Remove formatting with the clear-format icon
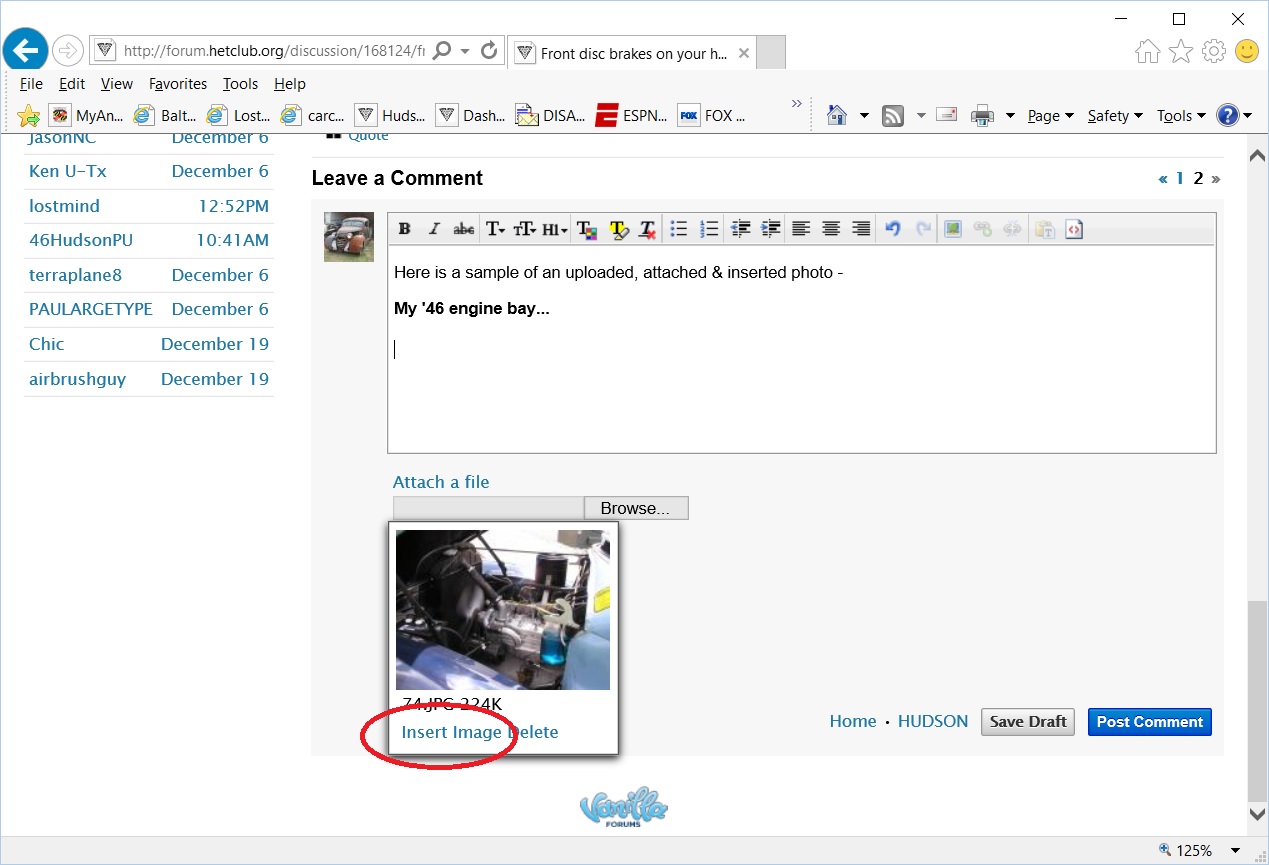 tap(647, 229)
